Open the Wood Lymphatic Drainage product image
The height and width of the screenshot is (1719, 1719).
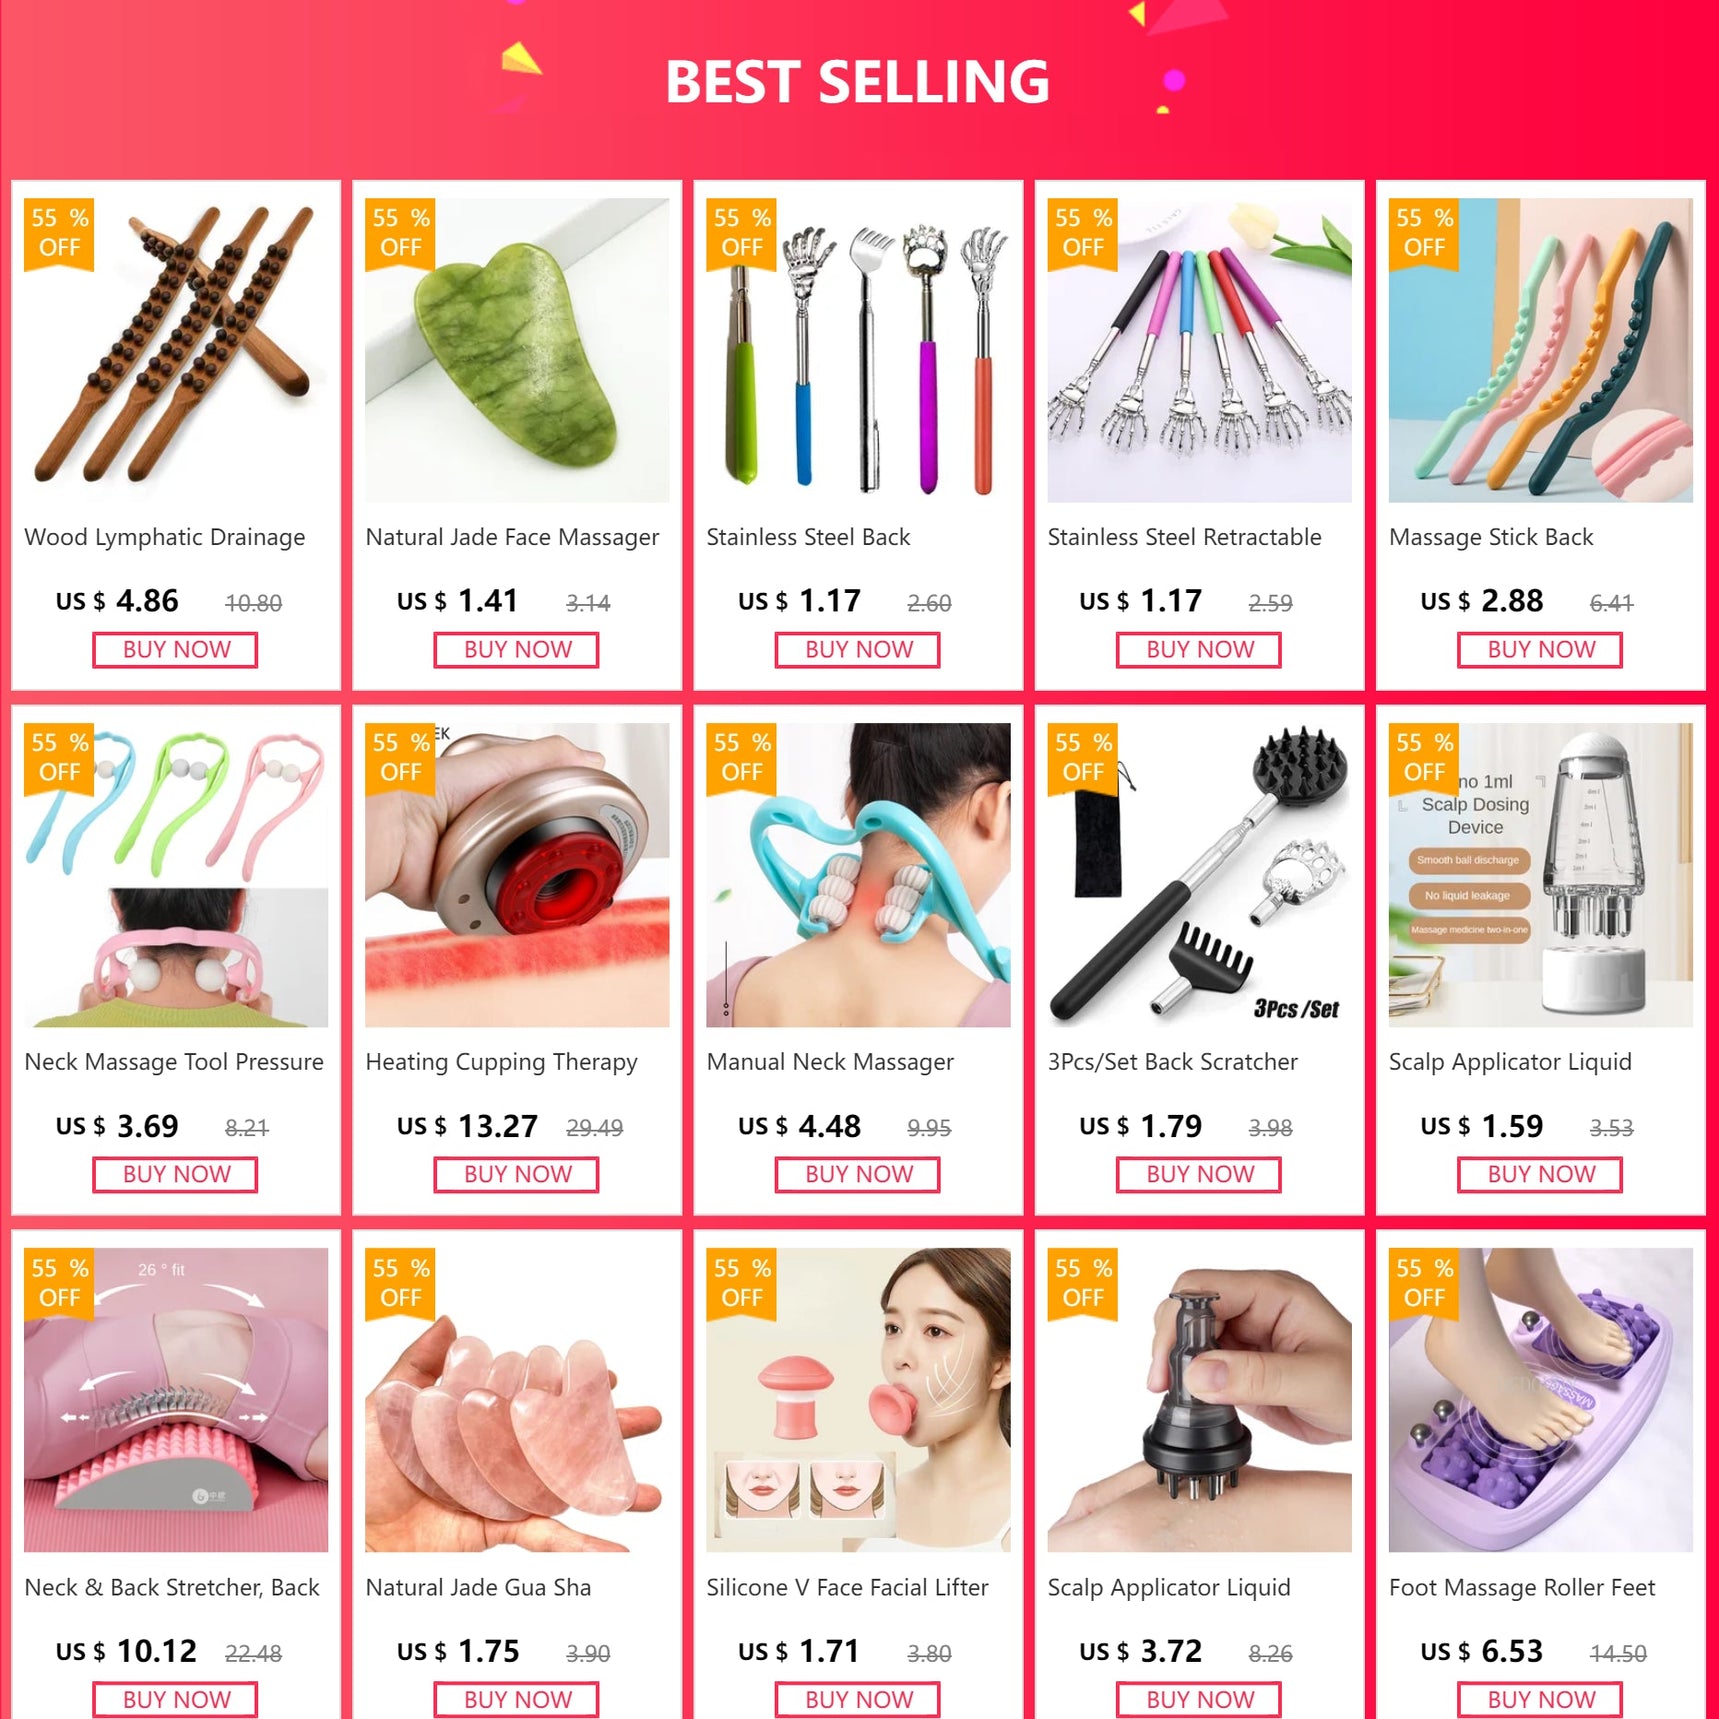point(176,350)
